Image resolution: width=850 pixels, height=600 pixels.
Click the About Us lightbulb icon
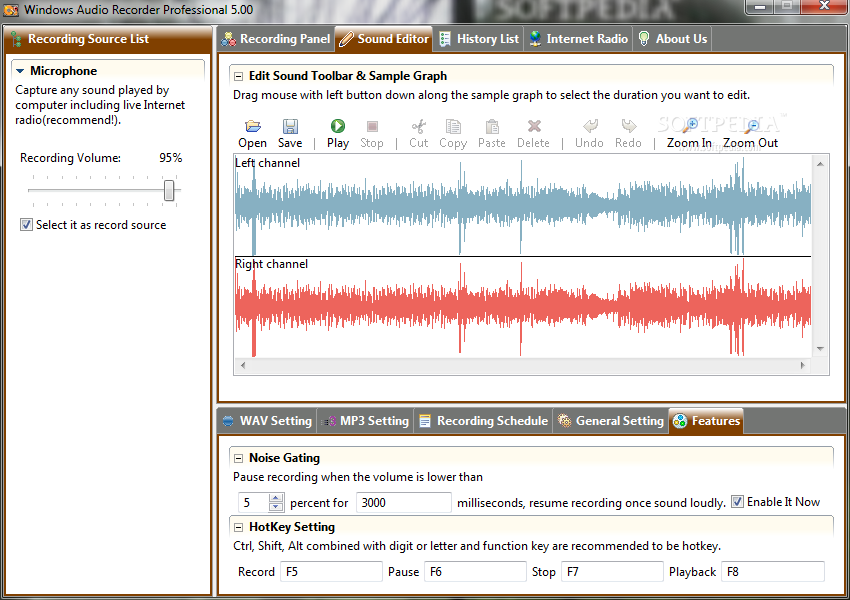pyautogui.click(x=644, y=39)
